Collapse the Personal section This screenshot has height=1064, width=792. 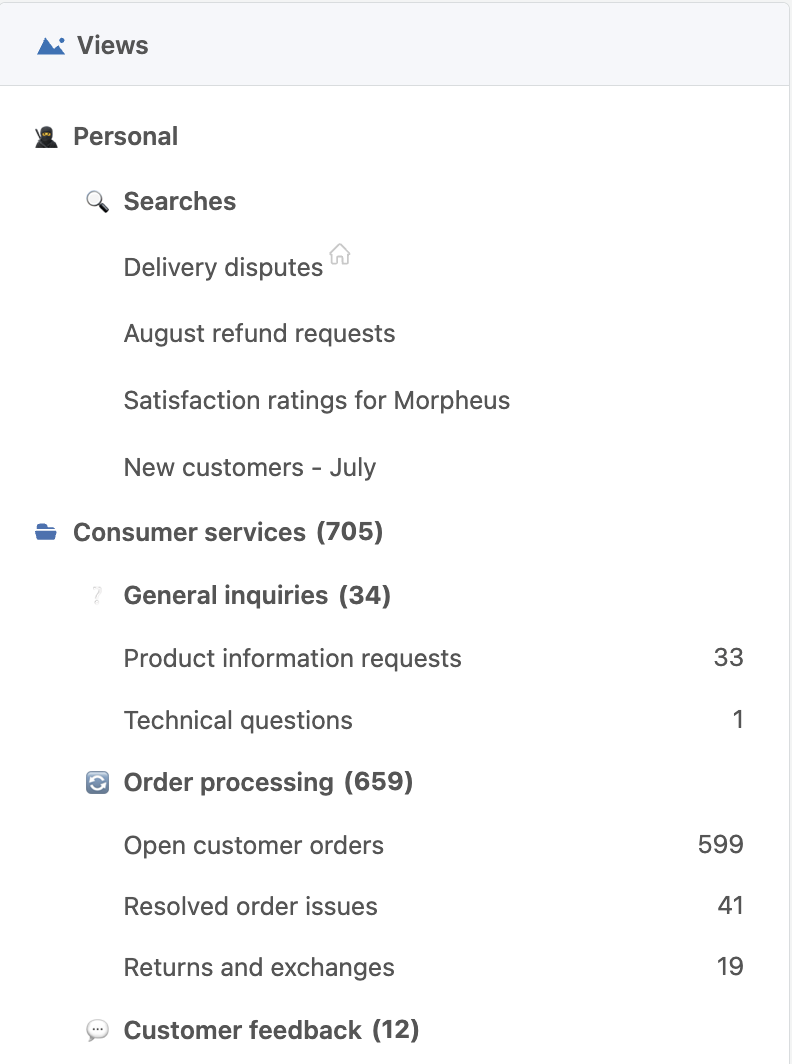click(x=126, y=136)
